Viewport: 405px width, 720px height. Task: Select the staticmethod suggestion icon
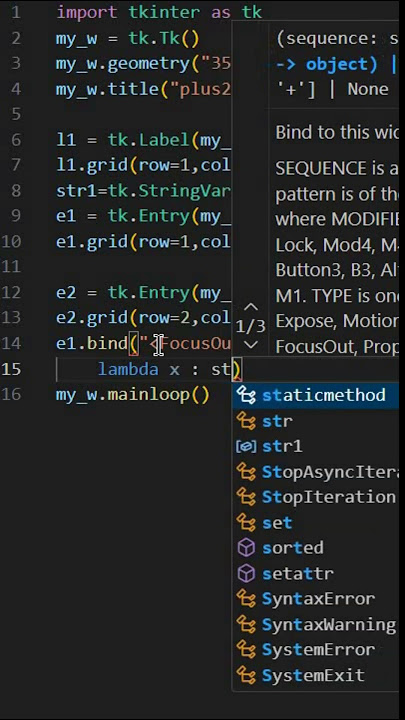tap(246, 395)
